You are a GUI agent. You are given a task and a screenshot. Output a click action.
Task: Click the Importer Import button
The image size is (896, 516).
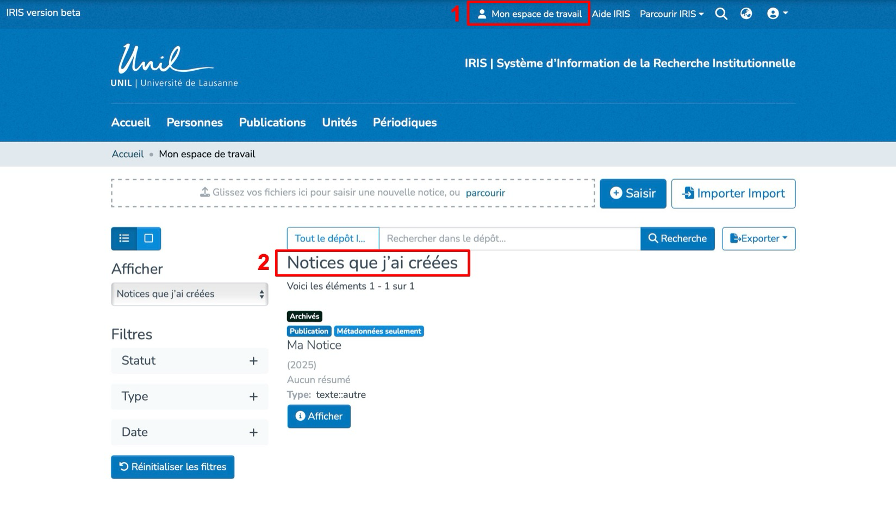(733, 193)
